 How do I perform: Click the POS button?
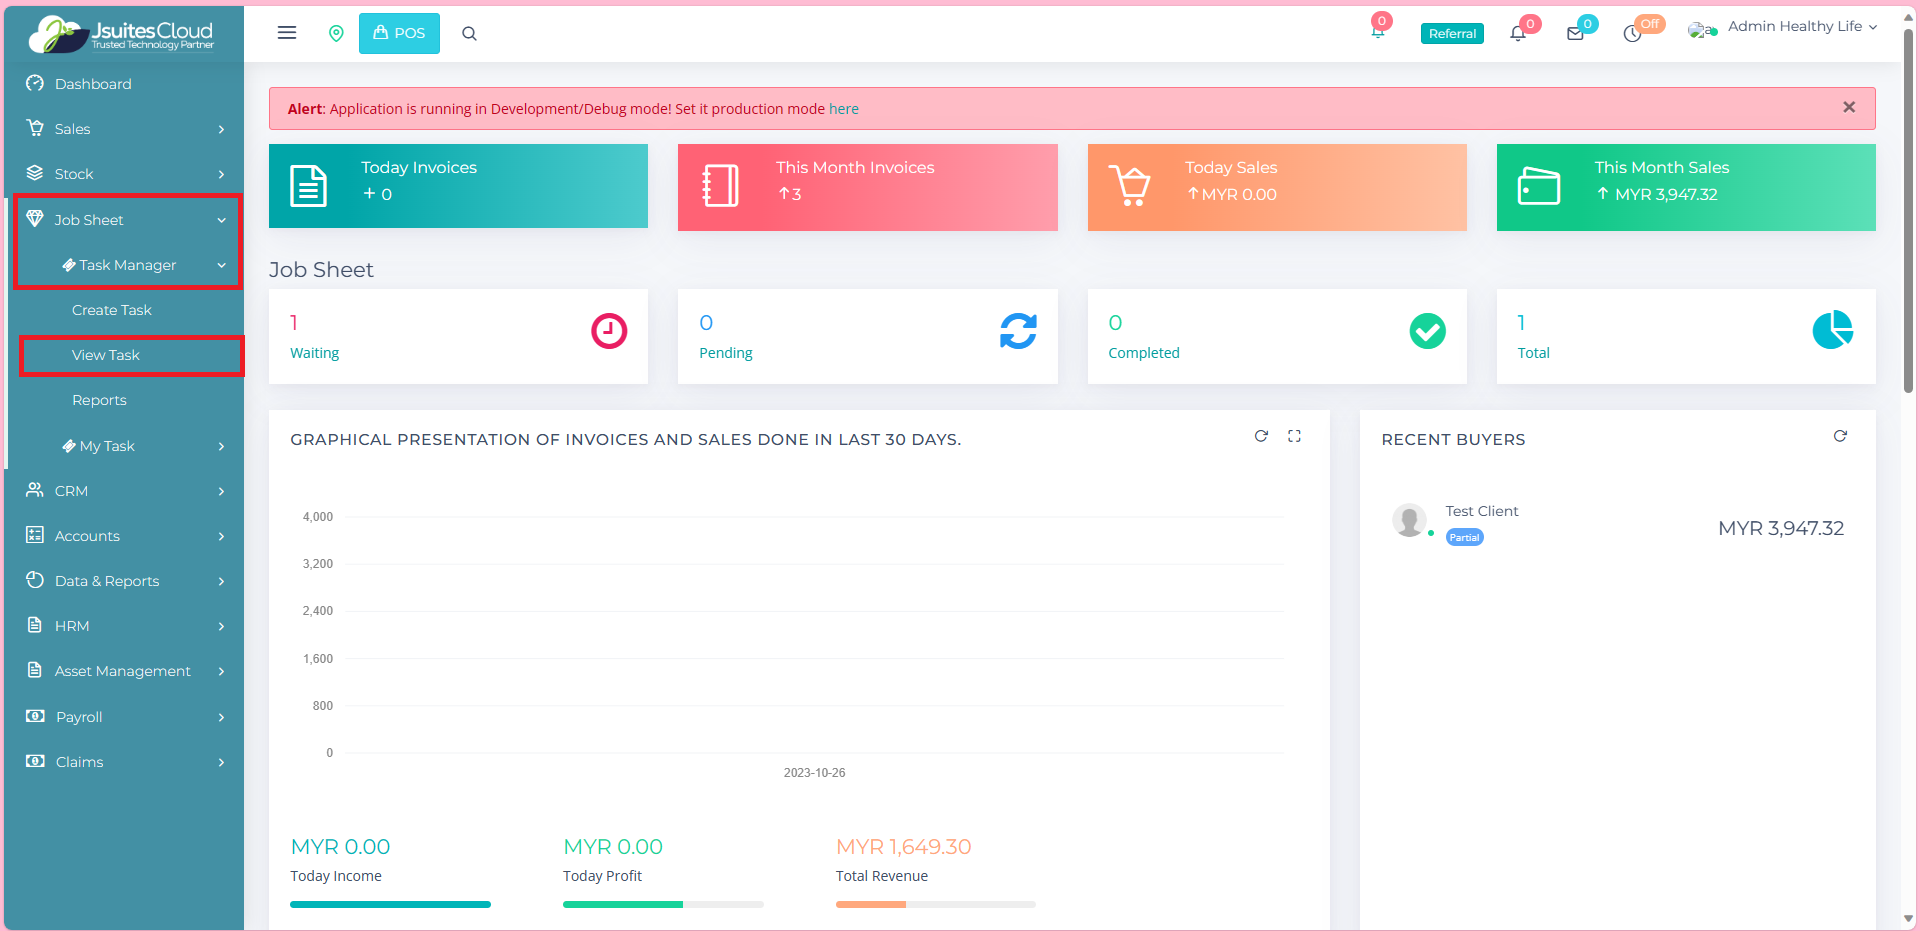coord(399,34)
